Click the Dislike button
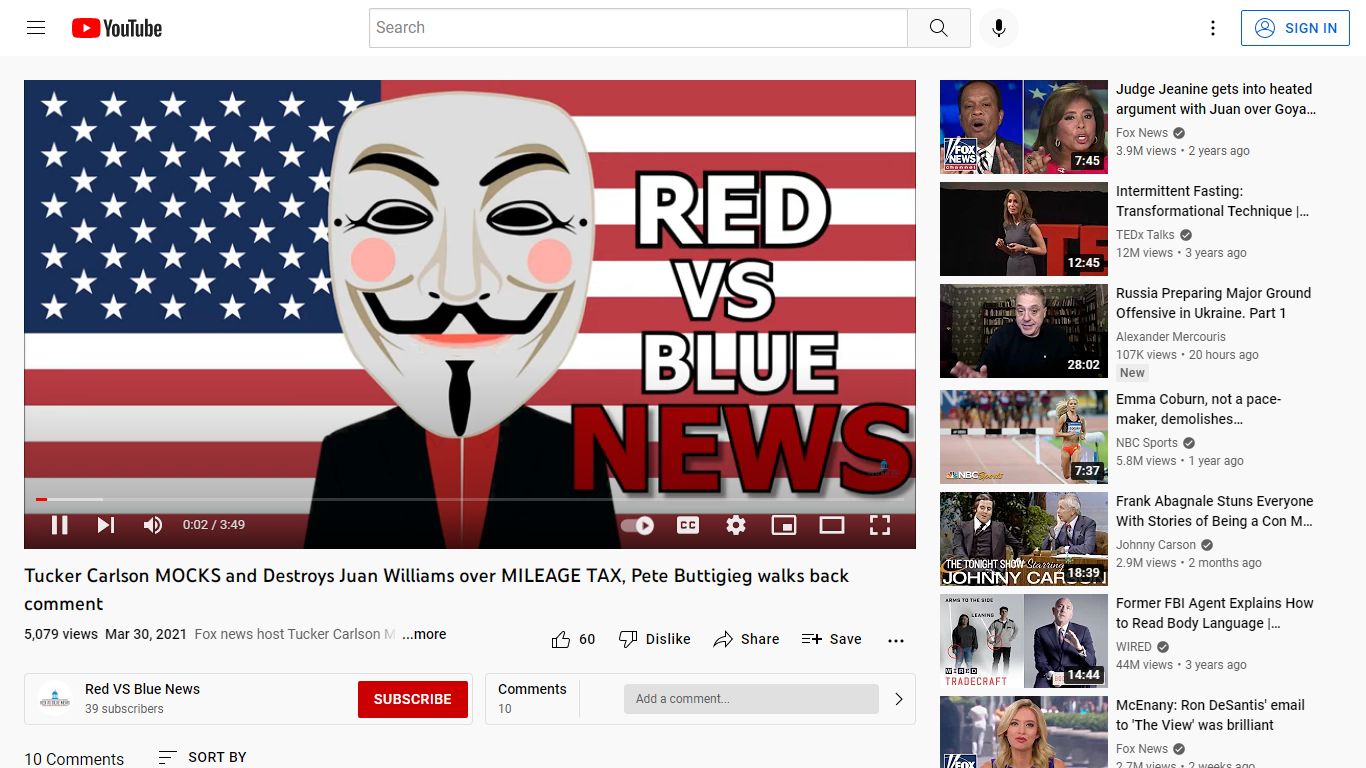 pyautogui.click(x=655, y=639)
